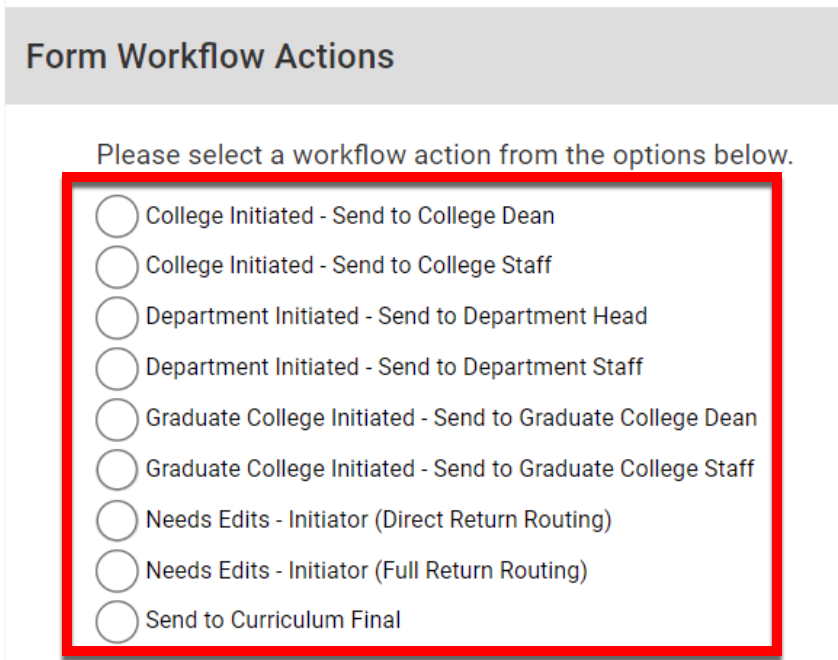The width and height of the screenshot is (838, 660).
Task: Click the Form Workflow Actions header
Action: tap(210, 56)
